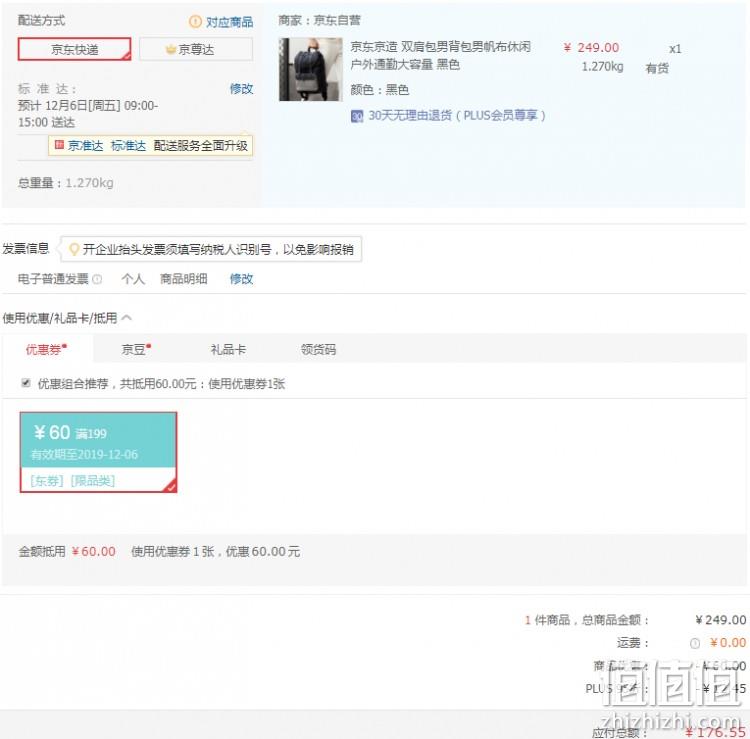The height and width of the screenshot is (739, 750).
Task: Choose 京尊达 premium delivery
Action: (x=196, y=49)
